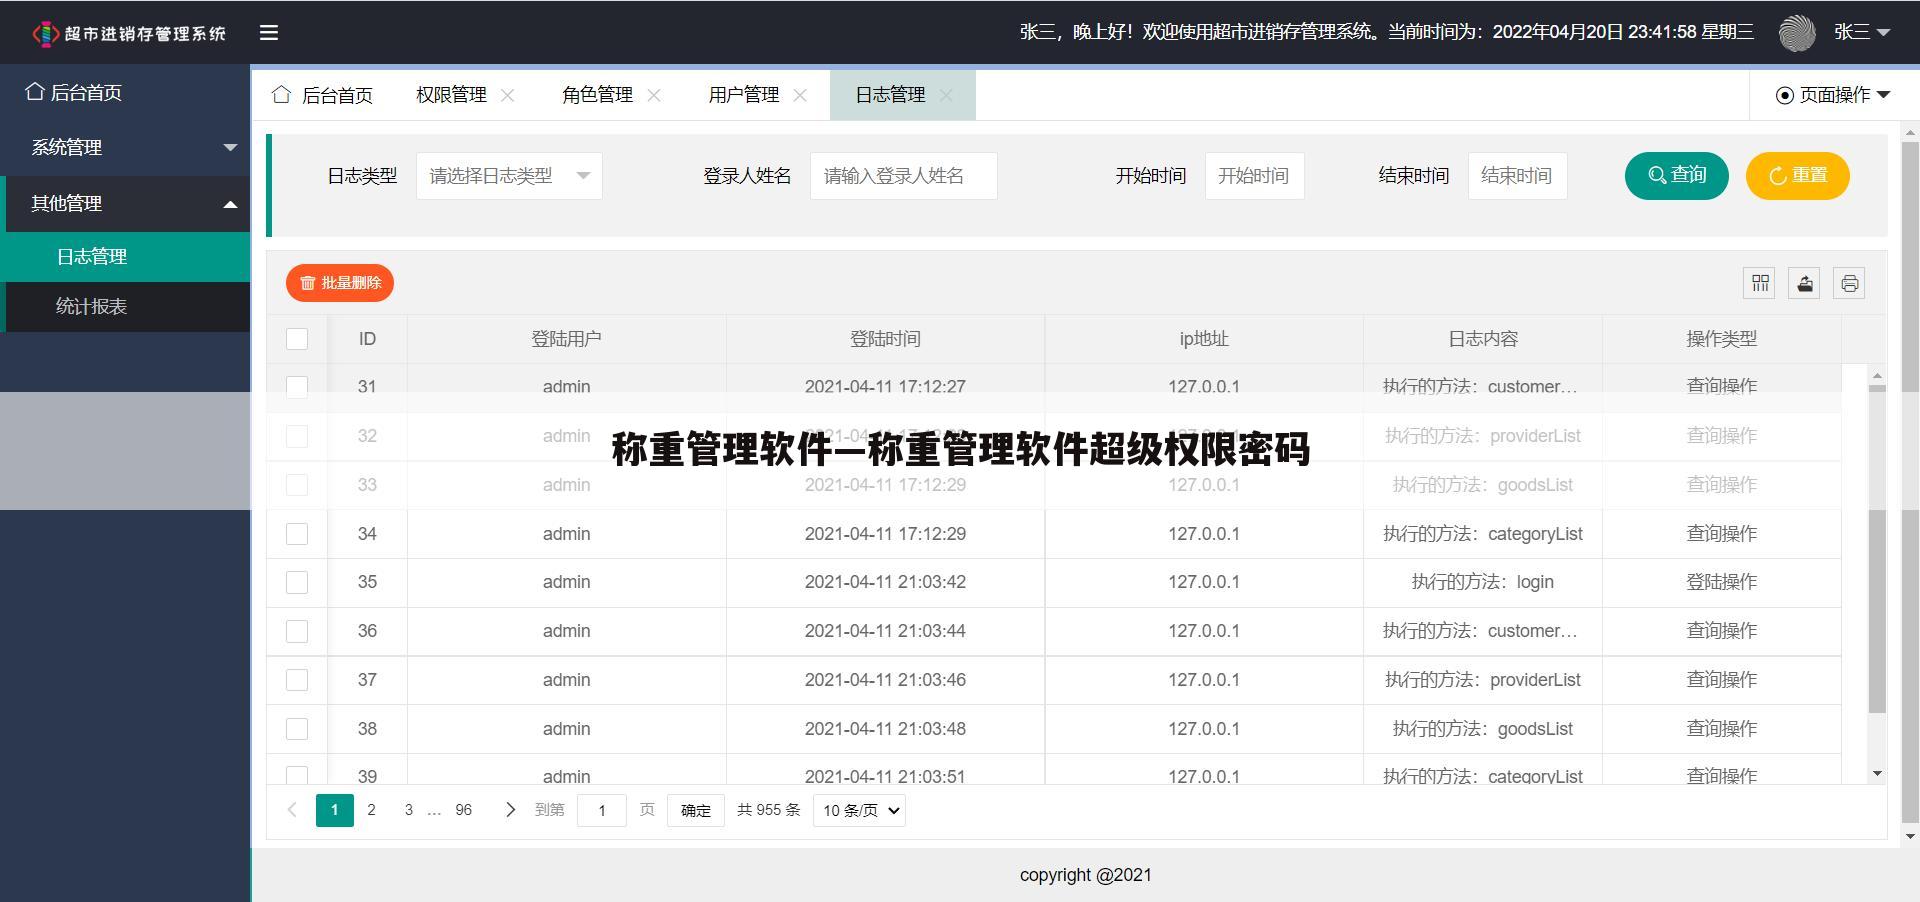The image size is (1920, 902).
Task: Select page 1 in pagination
Action: click(335, 810)
